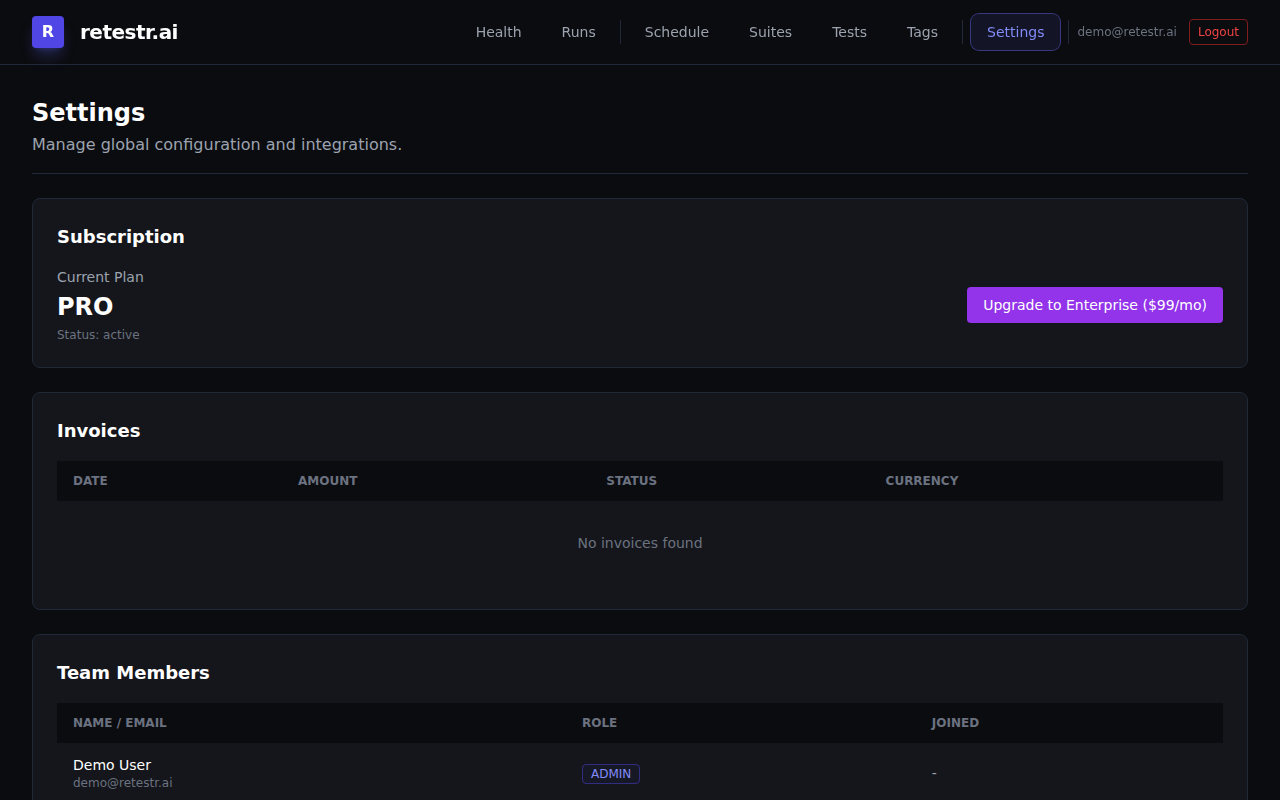Image resolution: width=1280 pixels, height=800 pixels.
Task: Click the AMOUNT column header
Action: pyautogui.click(x=328, y=480)
